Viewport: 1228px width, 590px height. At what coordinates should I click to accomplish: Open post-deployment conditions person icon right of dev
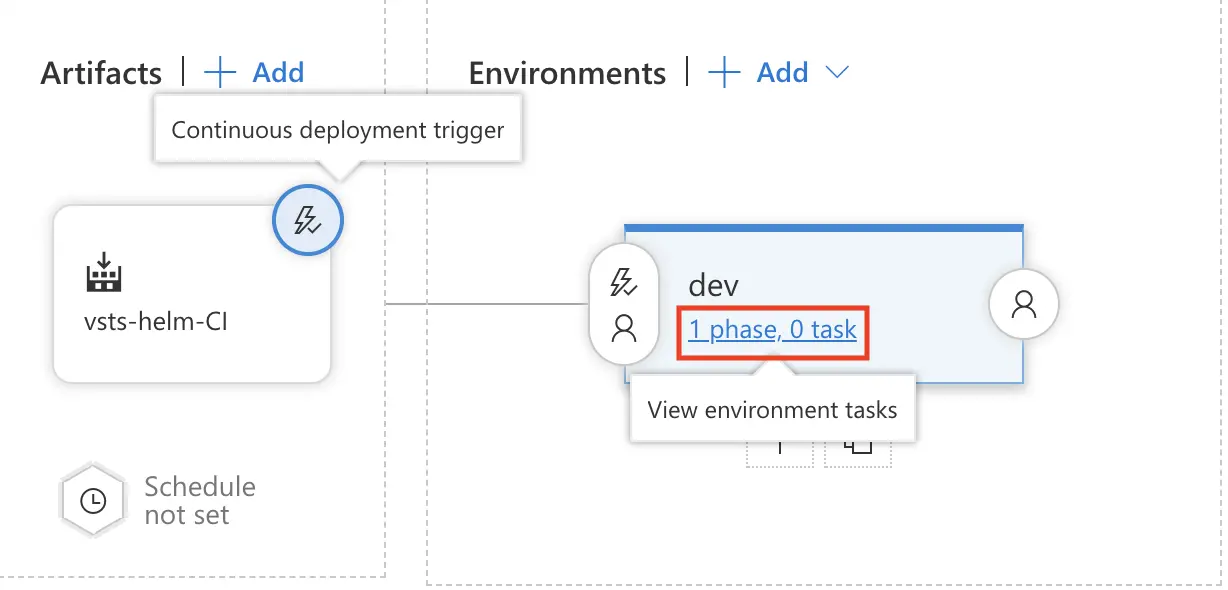click(1024, 304)
